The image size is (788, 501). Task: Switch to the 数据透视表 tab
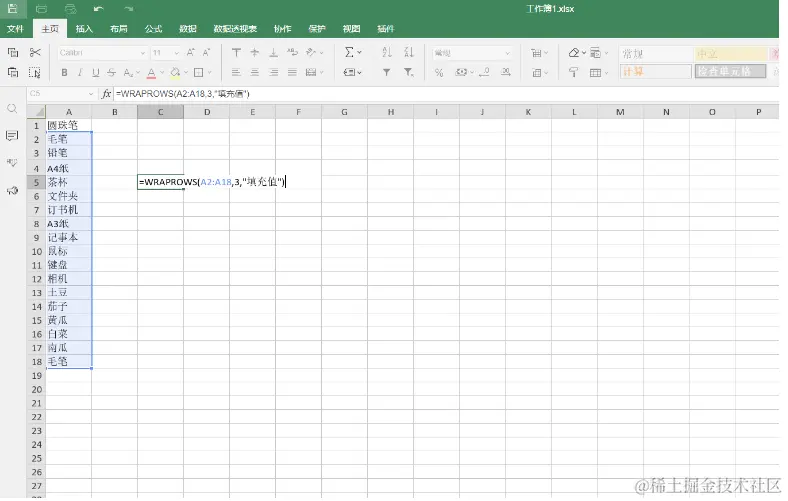[x=235, y=29]
